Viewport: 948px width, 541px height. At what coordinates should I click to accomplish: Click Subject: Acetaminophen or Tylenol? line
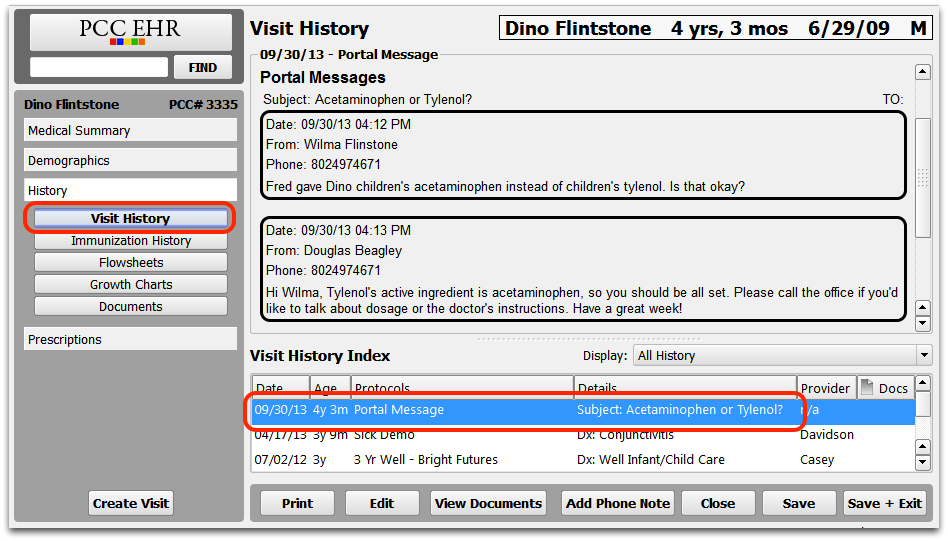(368, 99)
